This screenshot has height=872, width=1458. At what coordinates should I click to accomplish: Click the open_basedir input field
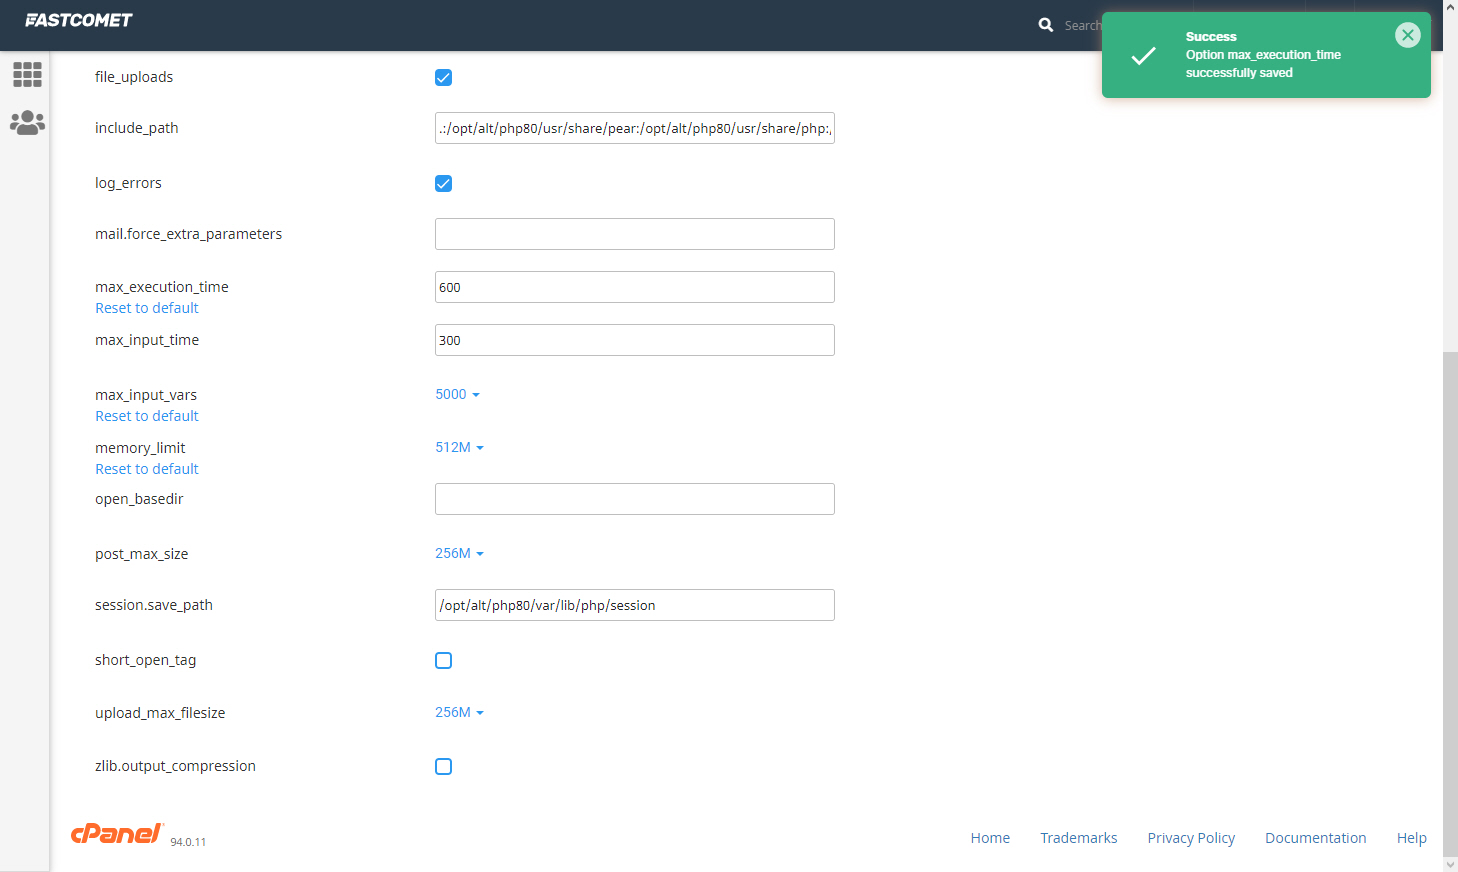(635, 499)
